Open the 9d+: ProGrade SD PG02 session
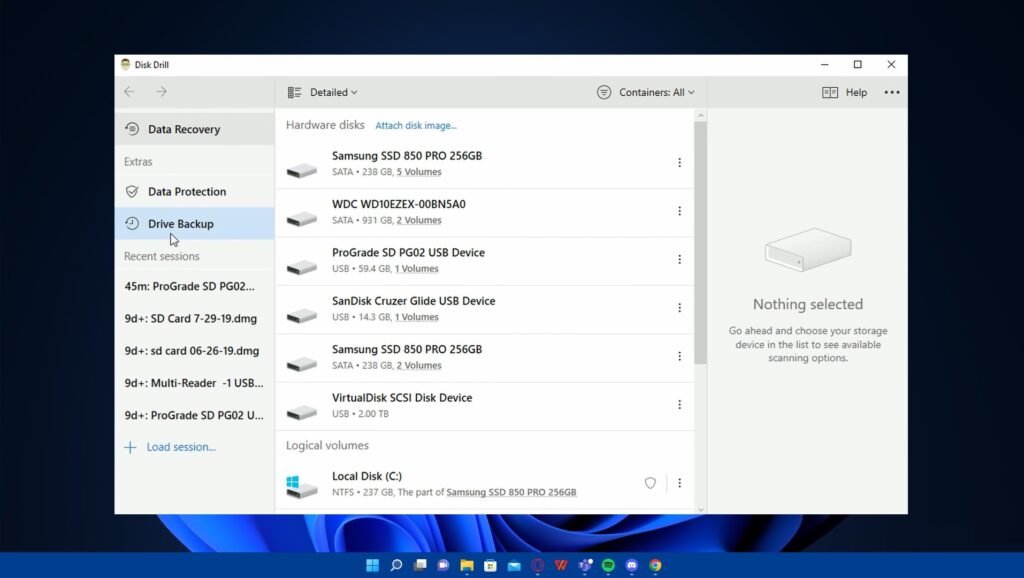Image resolution: width=1024 pixels, height=578 pixels. point(195,415)
